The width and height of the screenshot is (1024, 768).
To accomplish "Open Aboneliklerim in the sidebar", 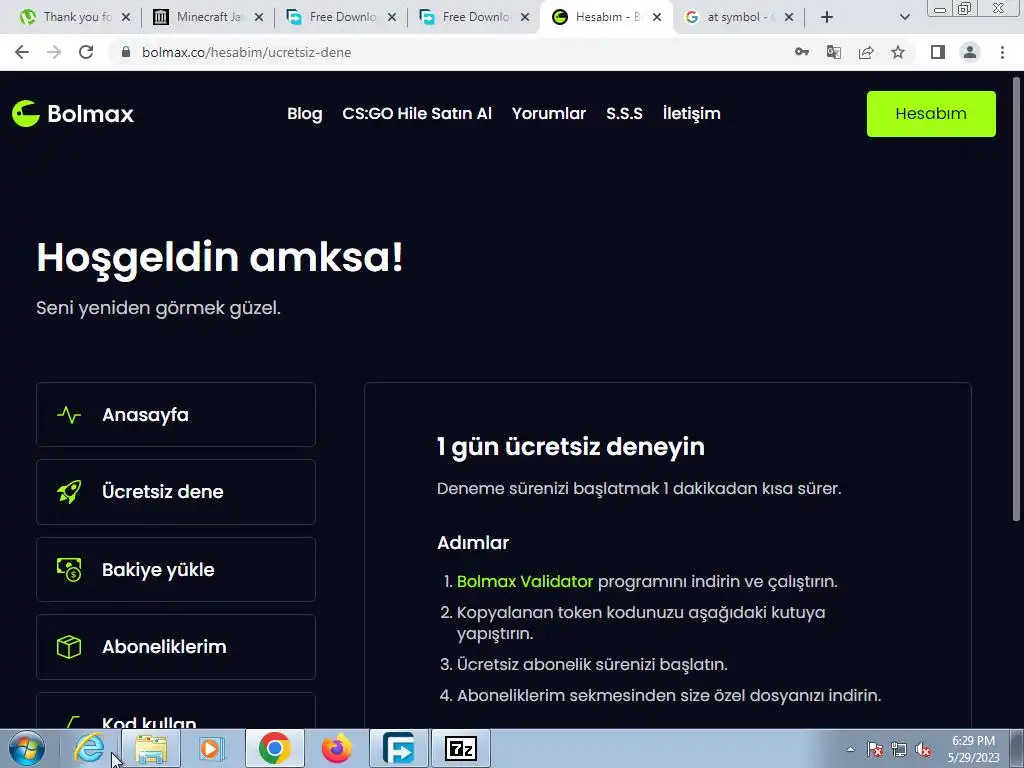I will (x=176, y=647).
